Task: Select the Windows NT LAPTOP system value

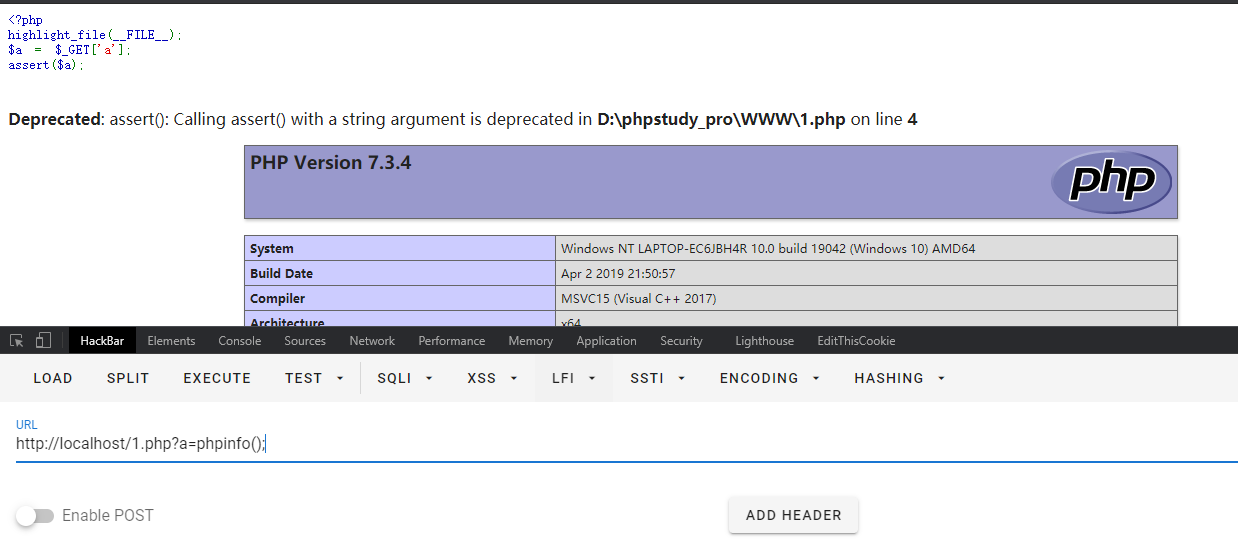Action: coord(768,248)
